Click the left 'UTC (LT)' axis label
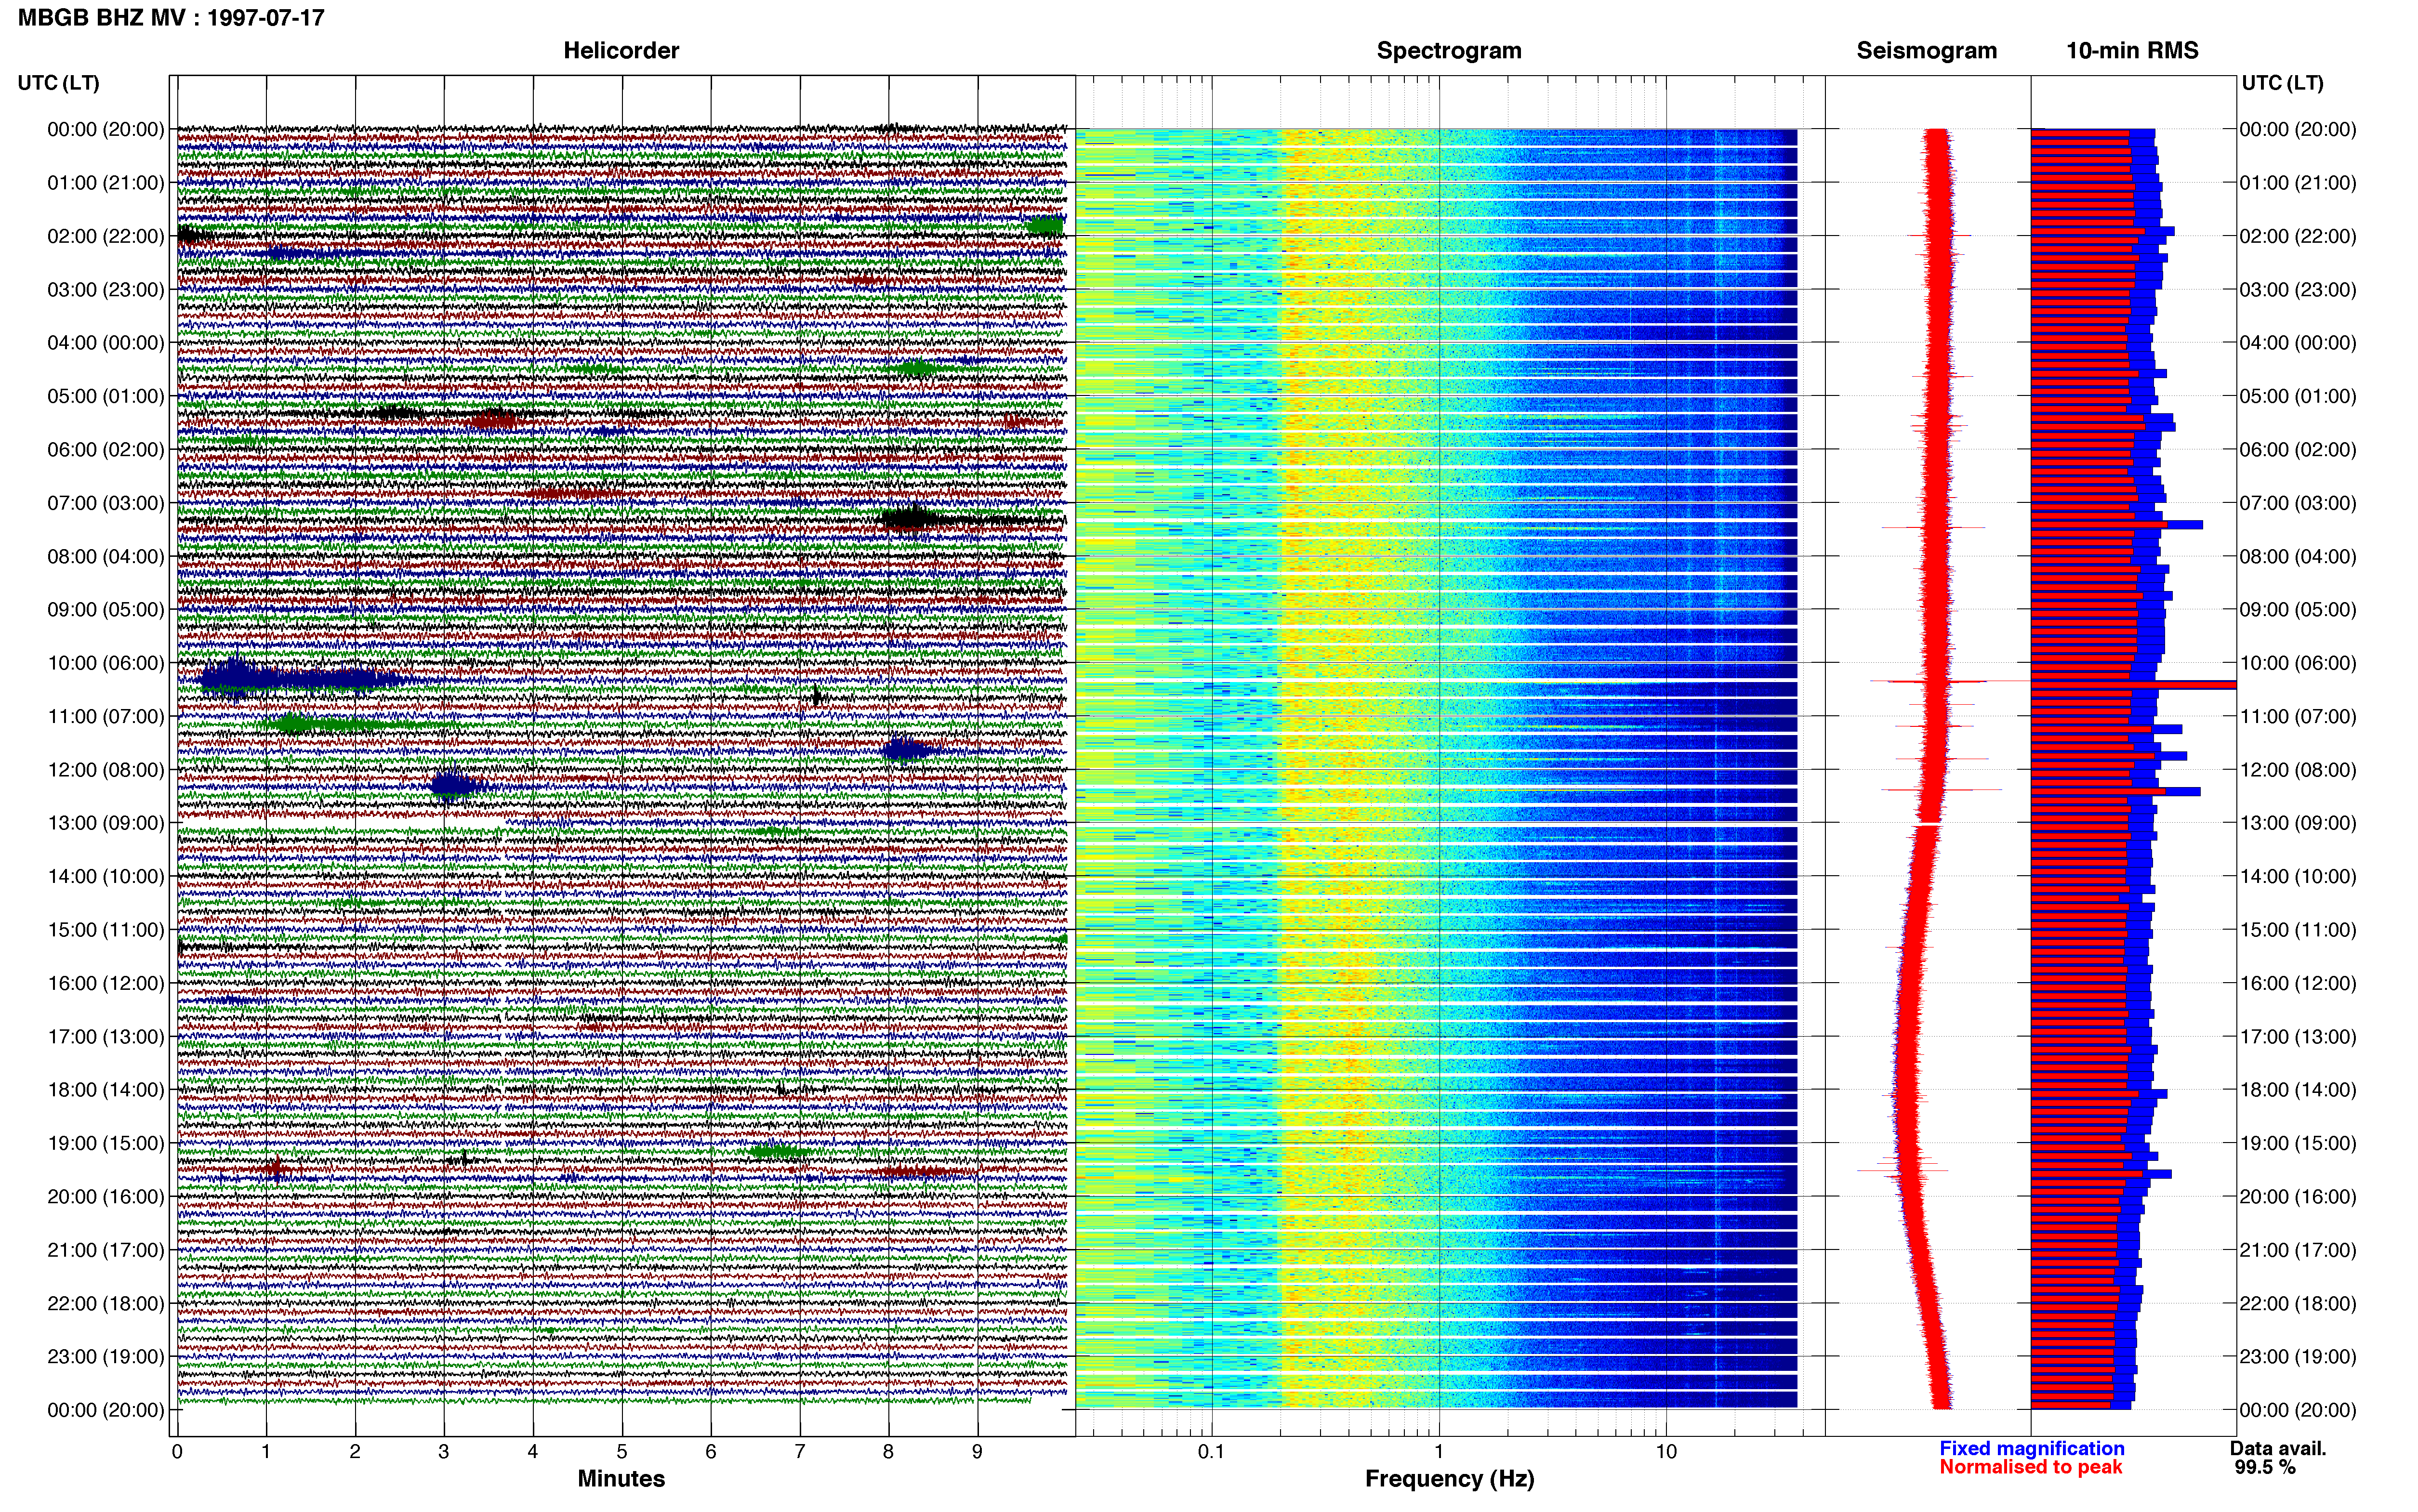Image resolution: width=2418 pixels, height=1512 pixels. (58, 83)
